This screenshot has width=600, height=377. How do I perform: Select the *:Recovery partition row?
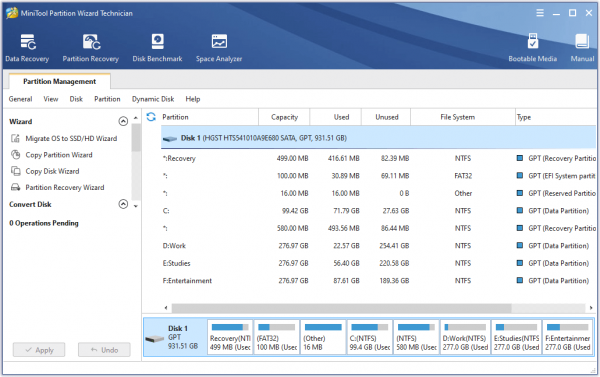pos(379,158)
